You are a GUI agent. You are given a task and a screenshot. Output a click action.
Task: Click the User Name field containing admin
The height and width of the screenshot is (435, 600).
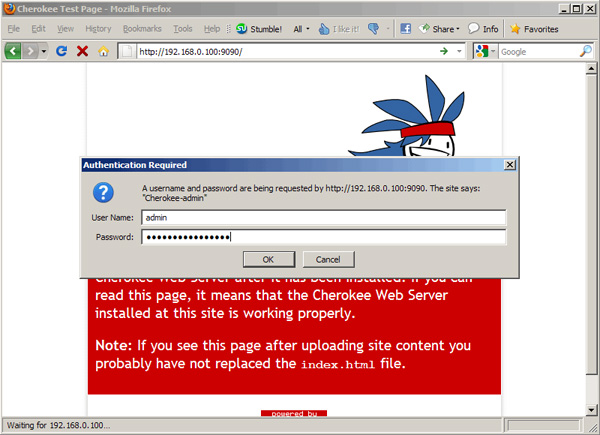[x=323, y=218]
